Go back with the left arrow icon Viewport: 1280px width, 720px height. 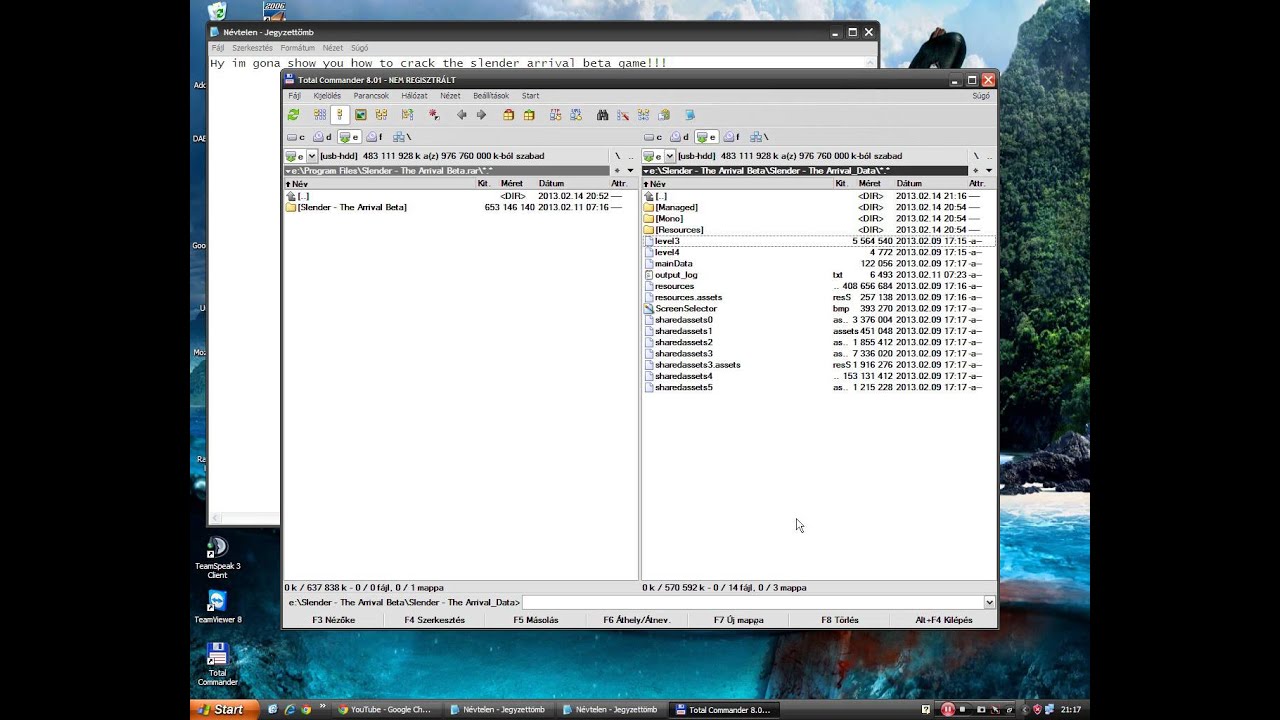[461, 115]
